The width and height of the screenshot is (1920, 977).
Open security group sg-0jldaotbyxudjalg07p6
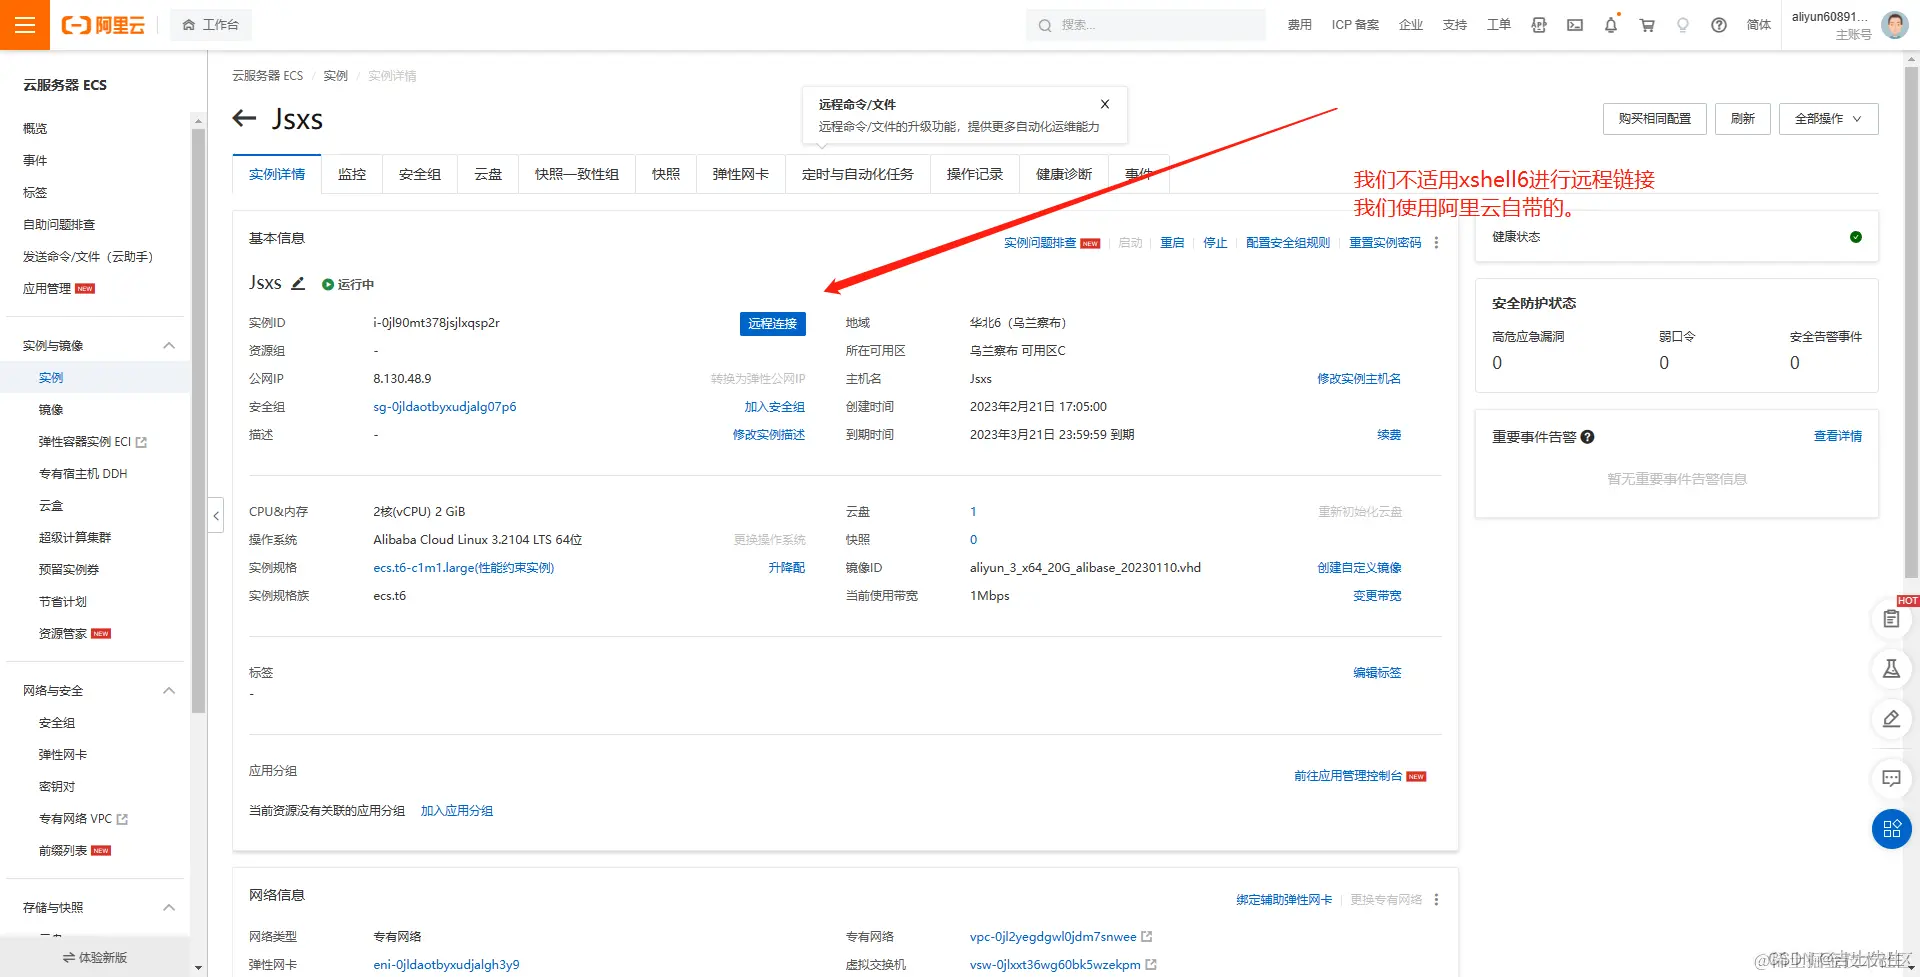tap(445, 407)
